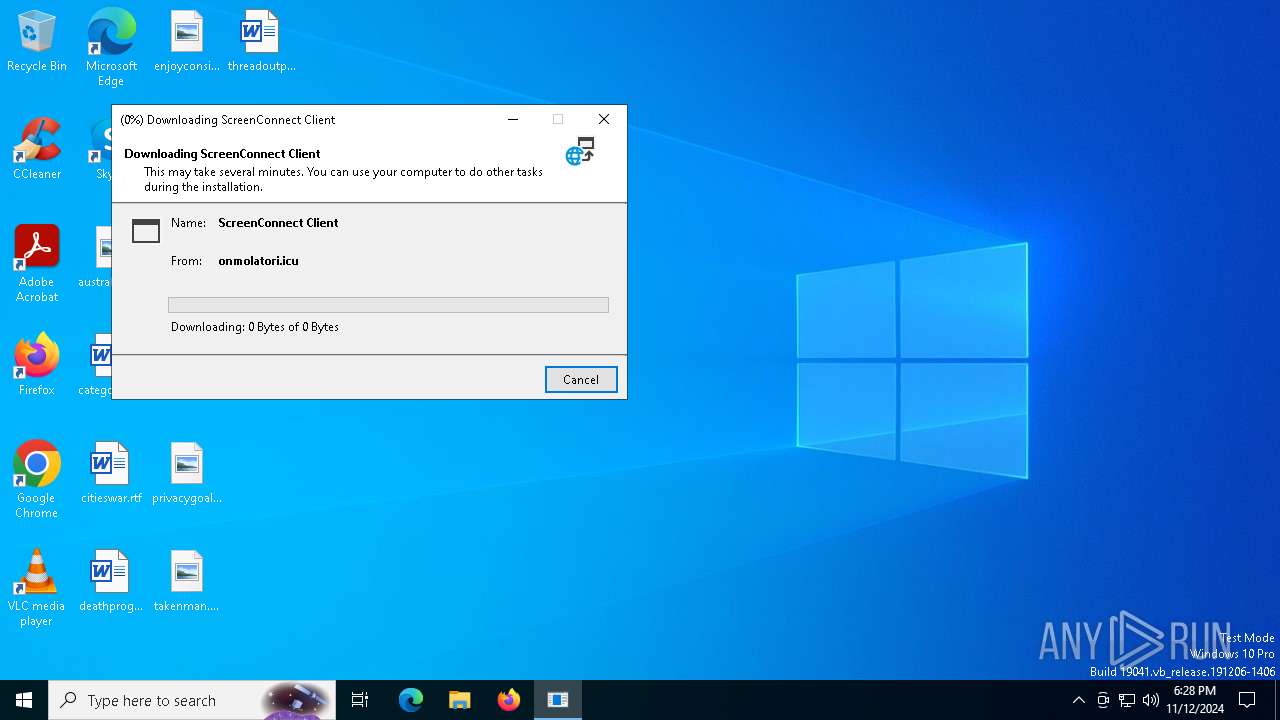
Task: Select the enjoyconsi... image file
Action: click(x=186, y=42)
